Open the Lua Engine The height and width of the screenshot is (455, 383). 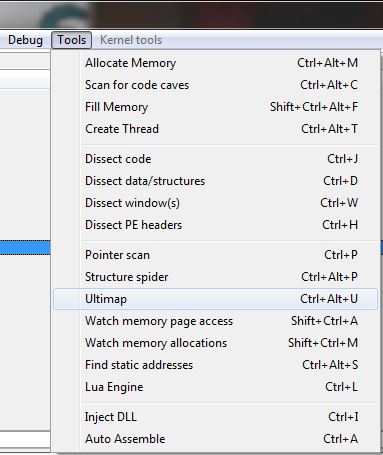click(215, 387)
